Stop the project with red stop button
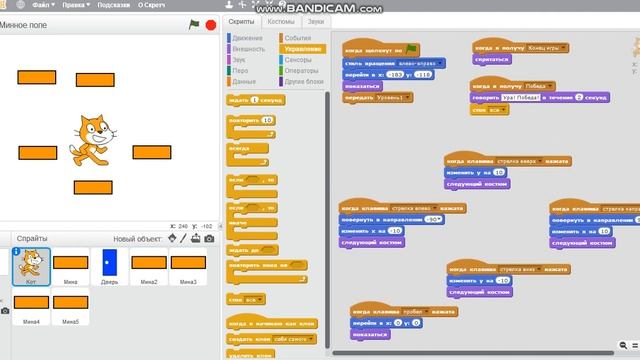Image resolution: width=640 pixels, height=360 pixels. point(211,25)
